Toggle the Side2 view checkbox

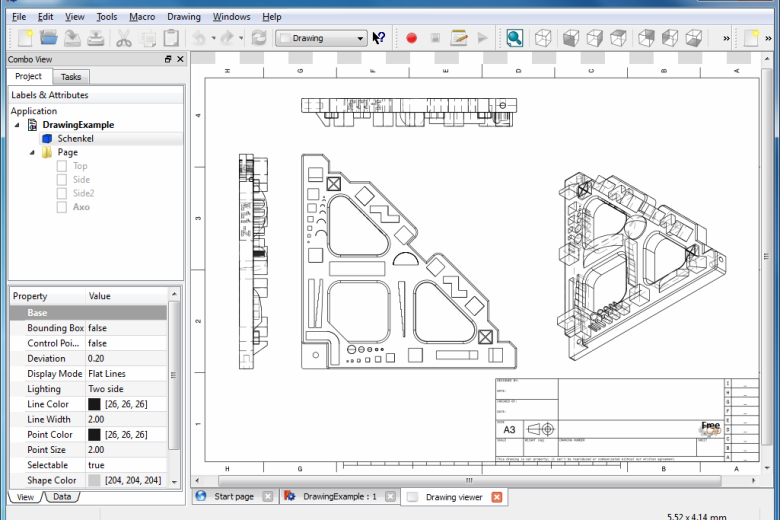[x=62, y=194]
